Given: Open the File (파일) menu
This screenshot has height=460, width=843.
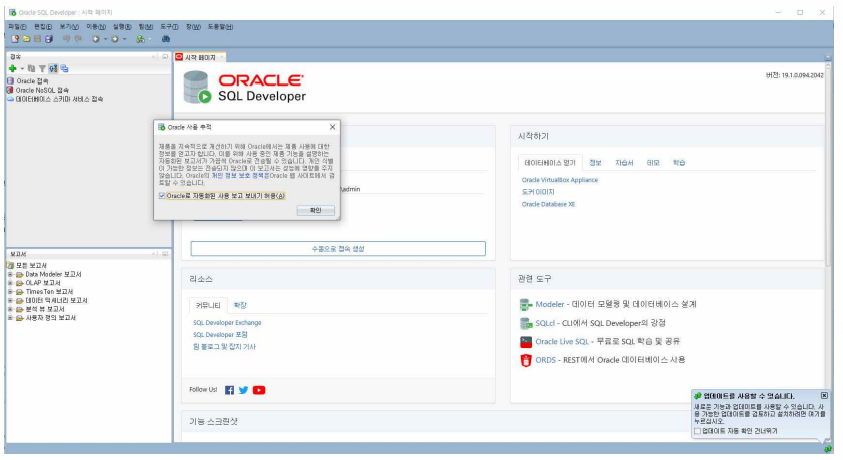Looking at the screenshot, I should tap(17, 27).
